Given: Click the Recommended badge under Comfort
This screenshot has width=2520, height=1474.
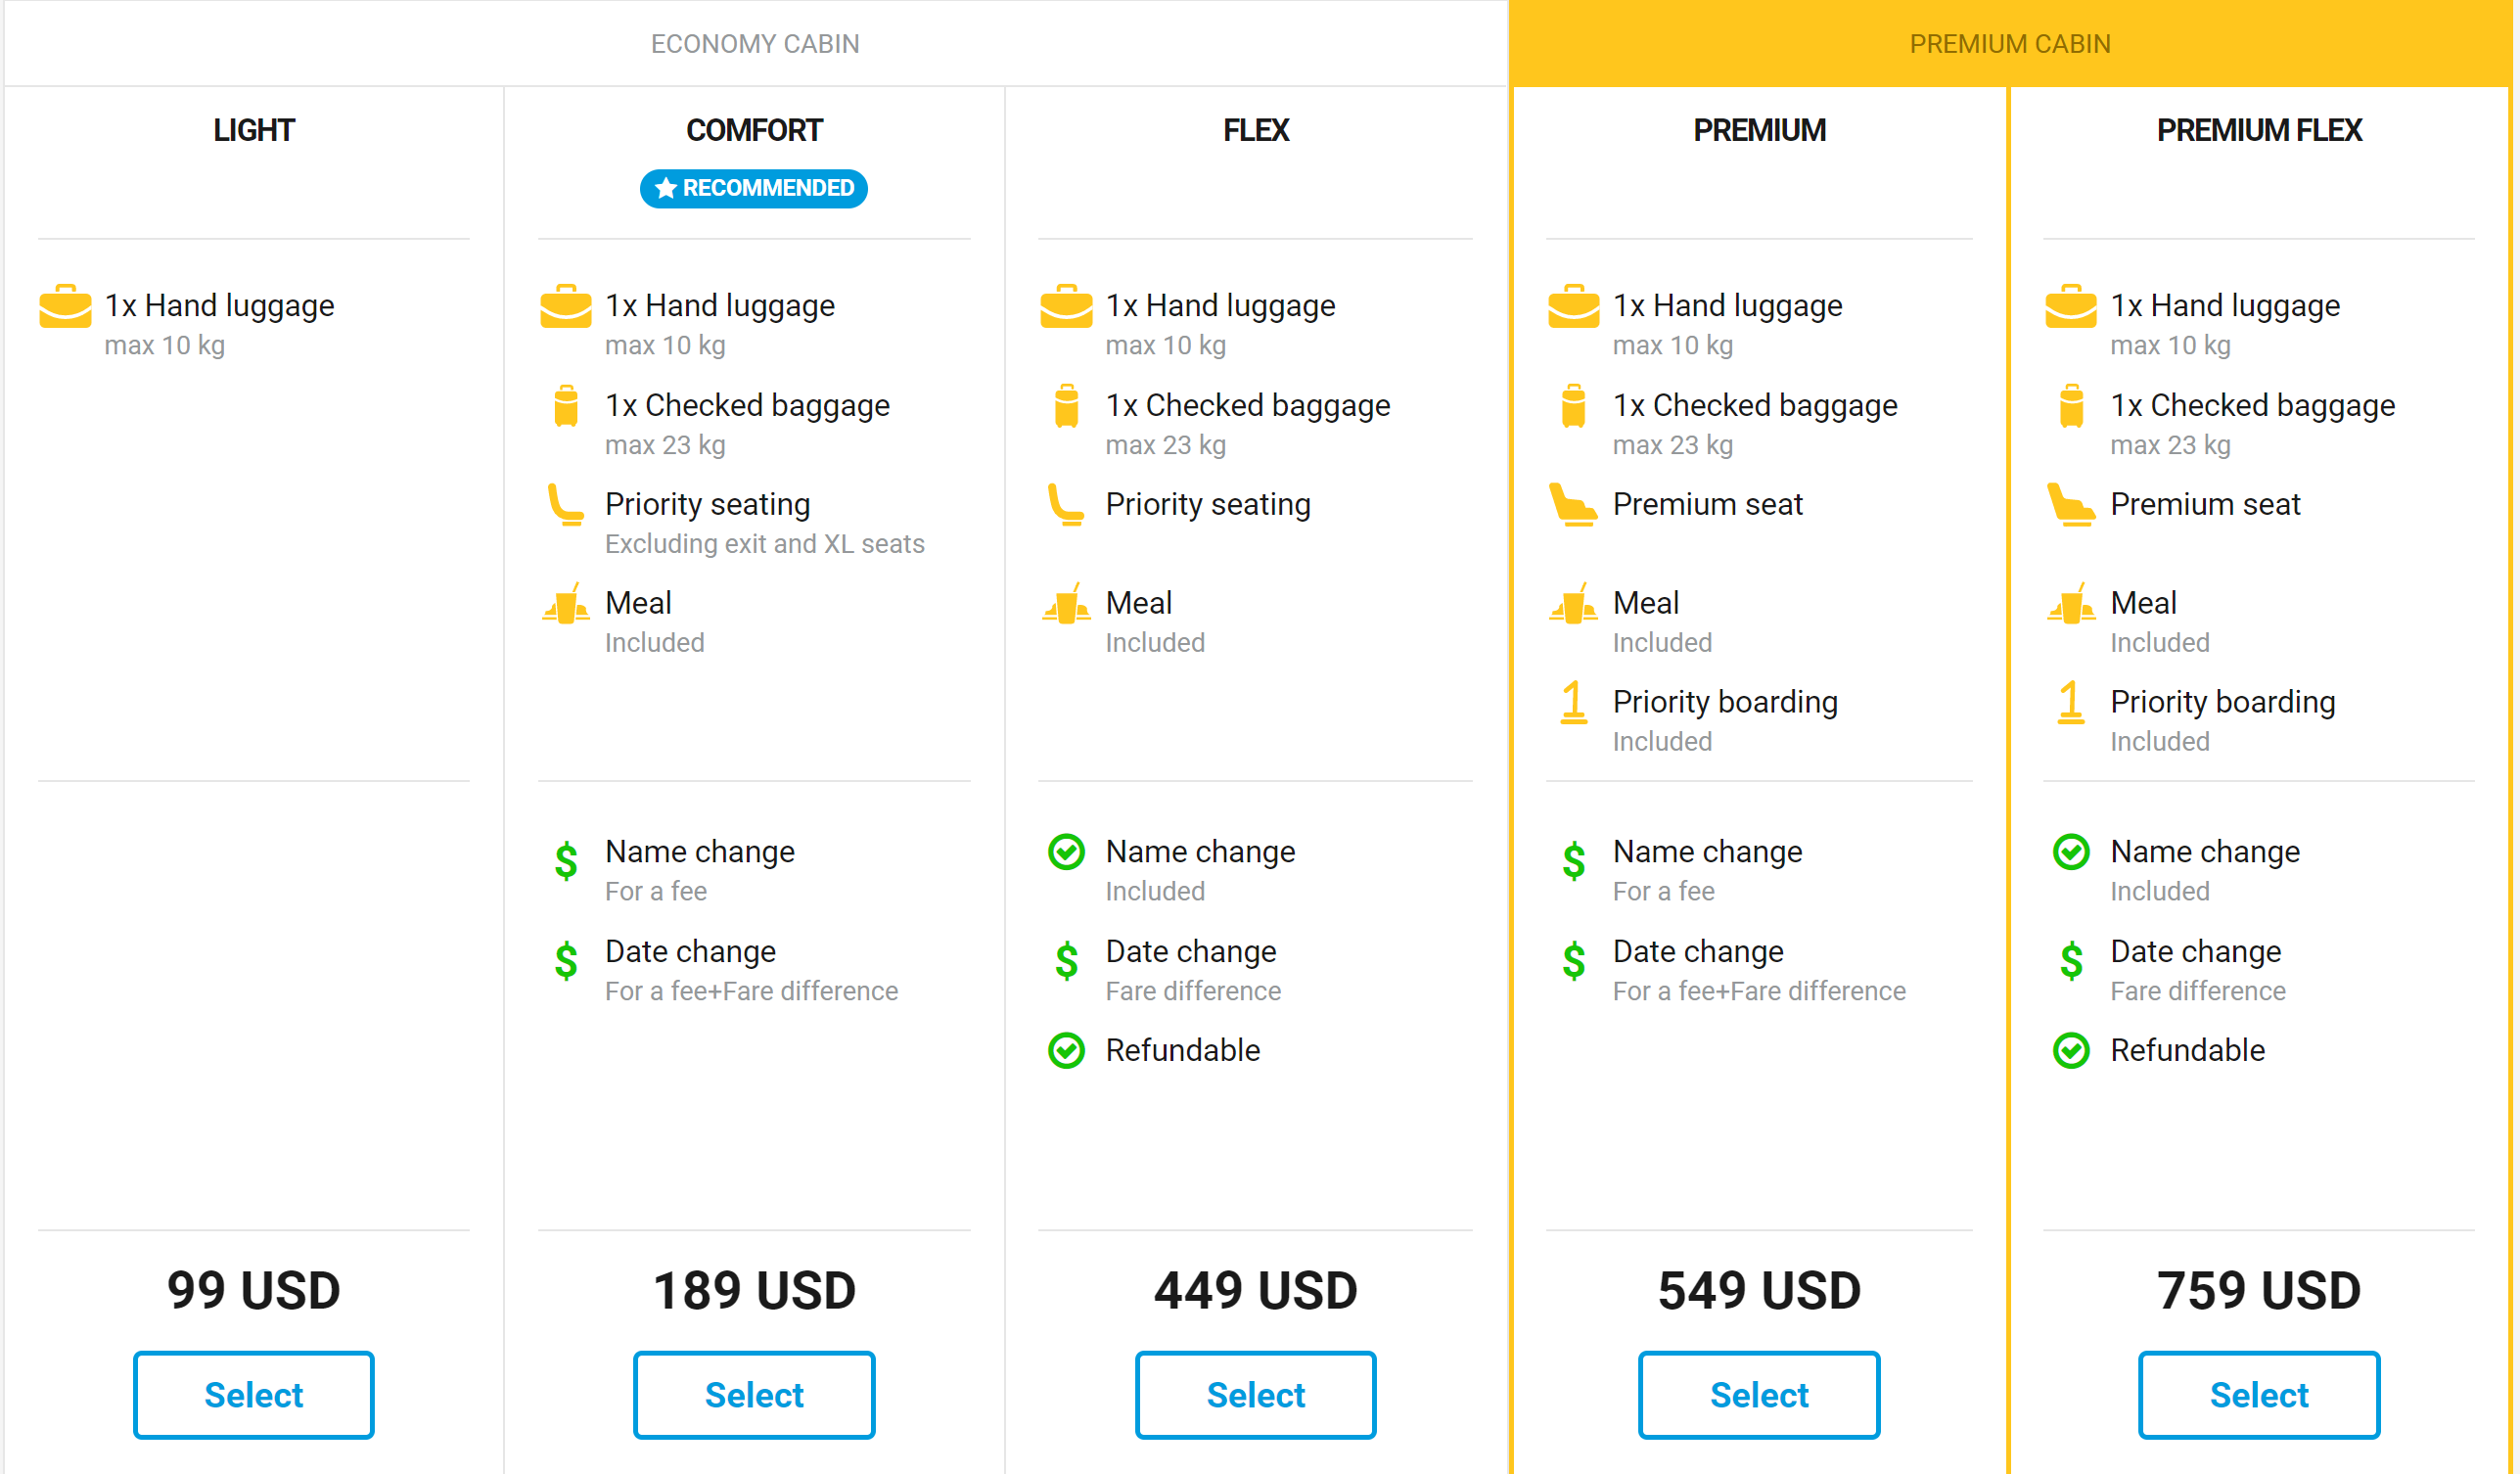Looking at the screenshot, I should 754,189.
